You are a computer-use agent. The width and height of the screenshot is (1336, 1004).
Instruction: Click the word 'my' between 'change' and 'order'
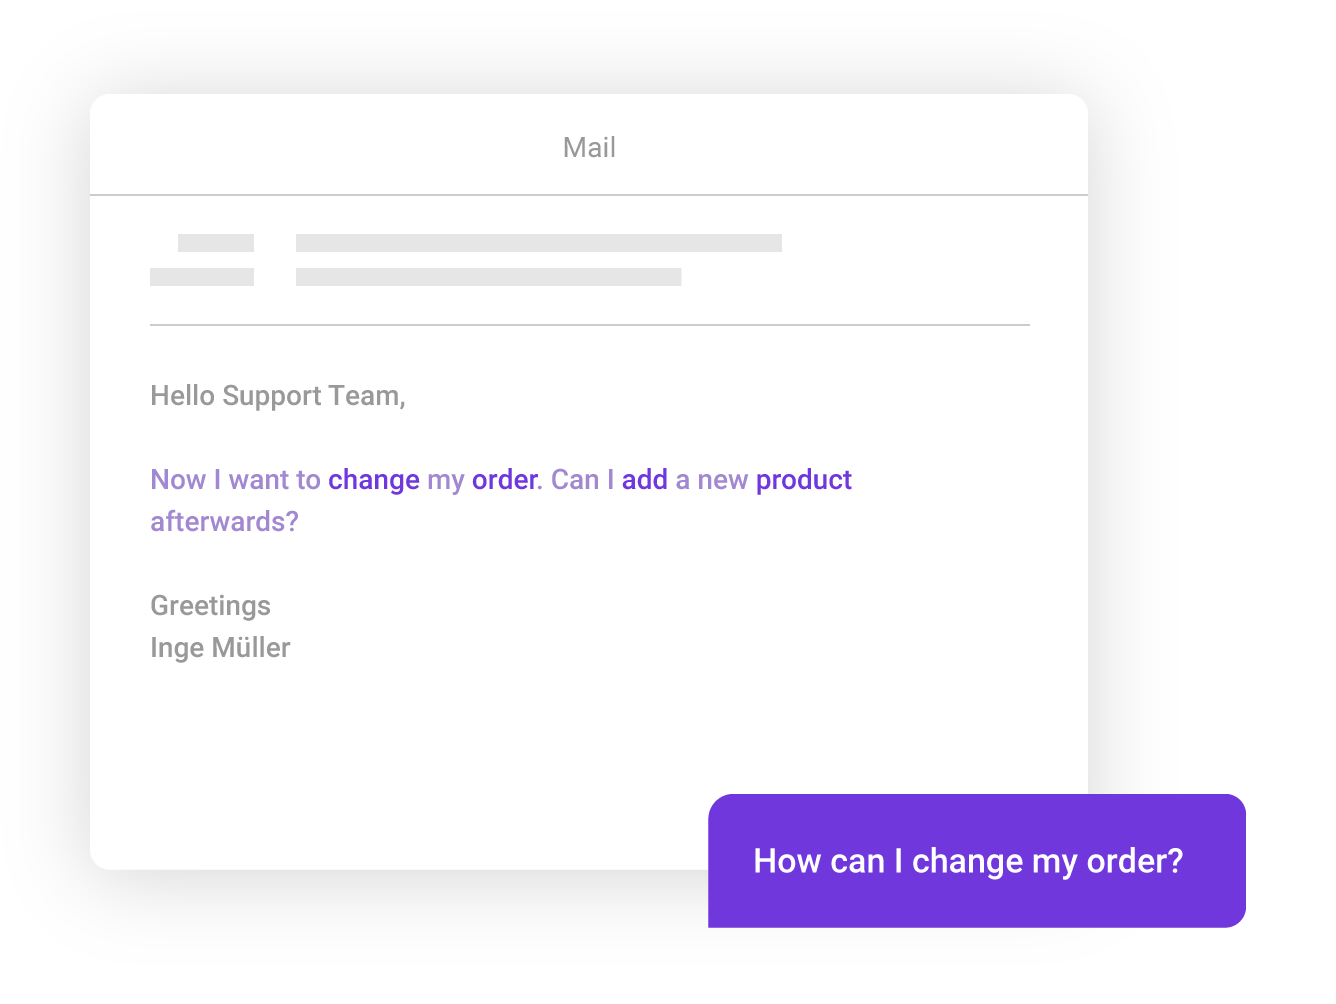[446, 482]
